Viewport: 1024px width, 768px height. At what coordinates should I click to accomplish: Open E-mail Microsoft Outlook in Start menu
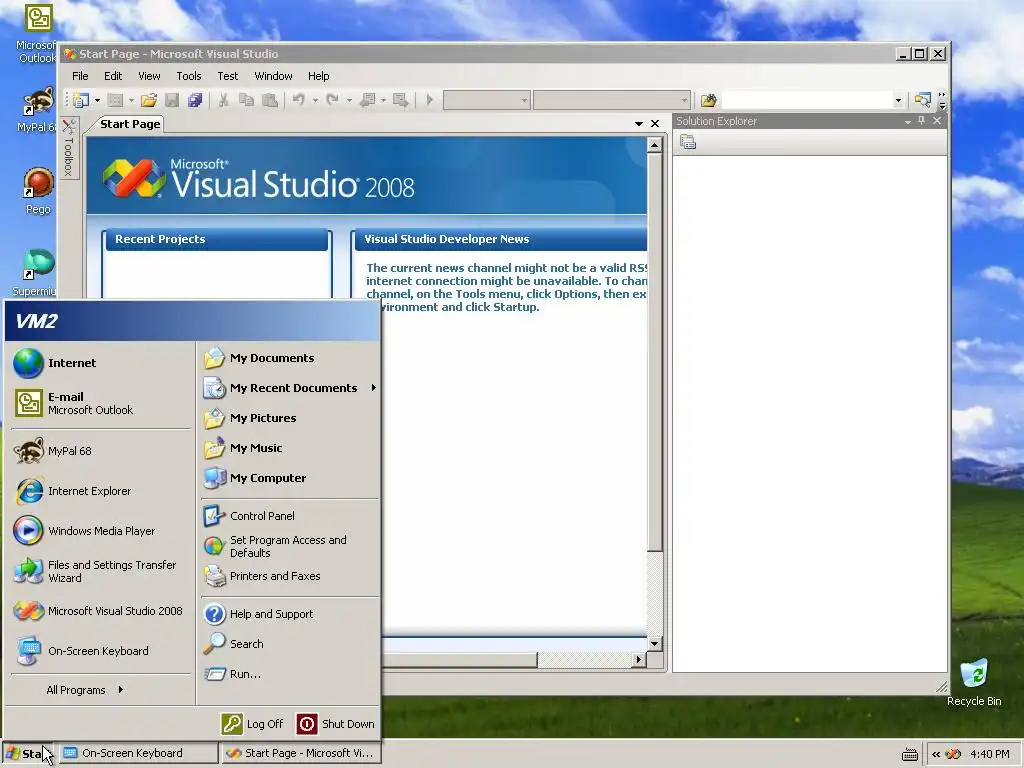[101, 403]
